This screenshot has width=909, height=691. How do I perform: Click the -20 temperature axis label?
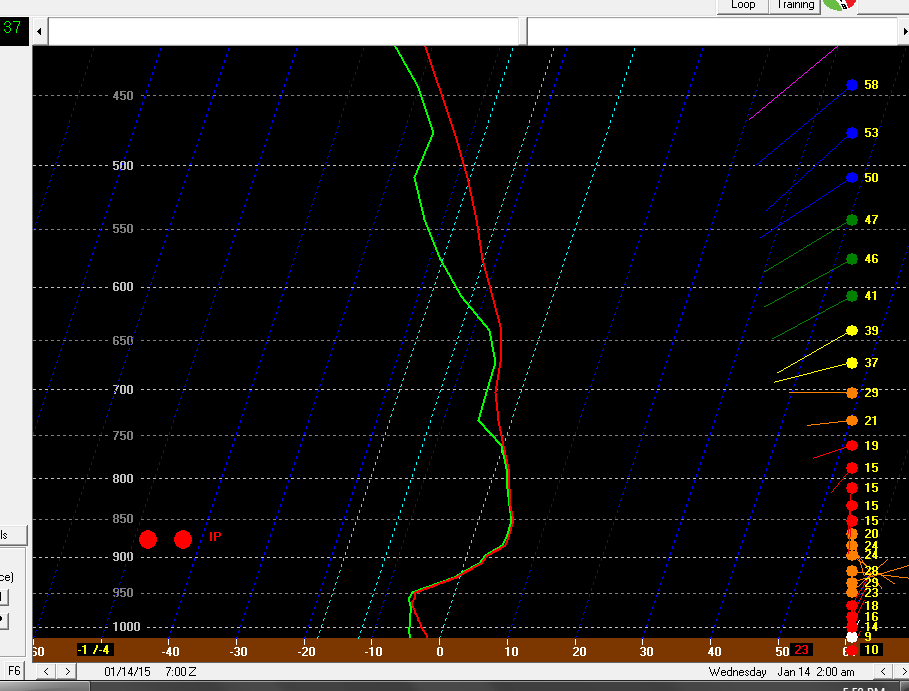(306, 652)
